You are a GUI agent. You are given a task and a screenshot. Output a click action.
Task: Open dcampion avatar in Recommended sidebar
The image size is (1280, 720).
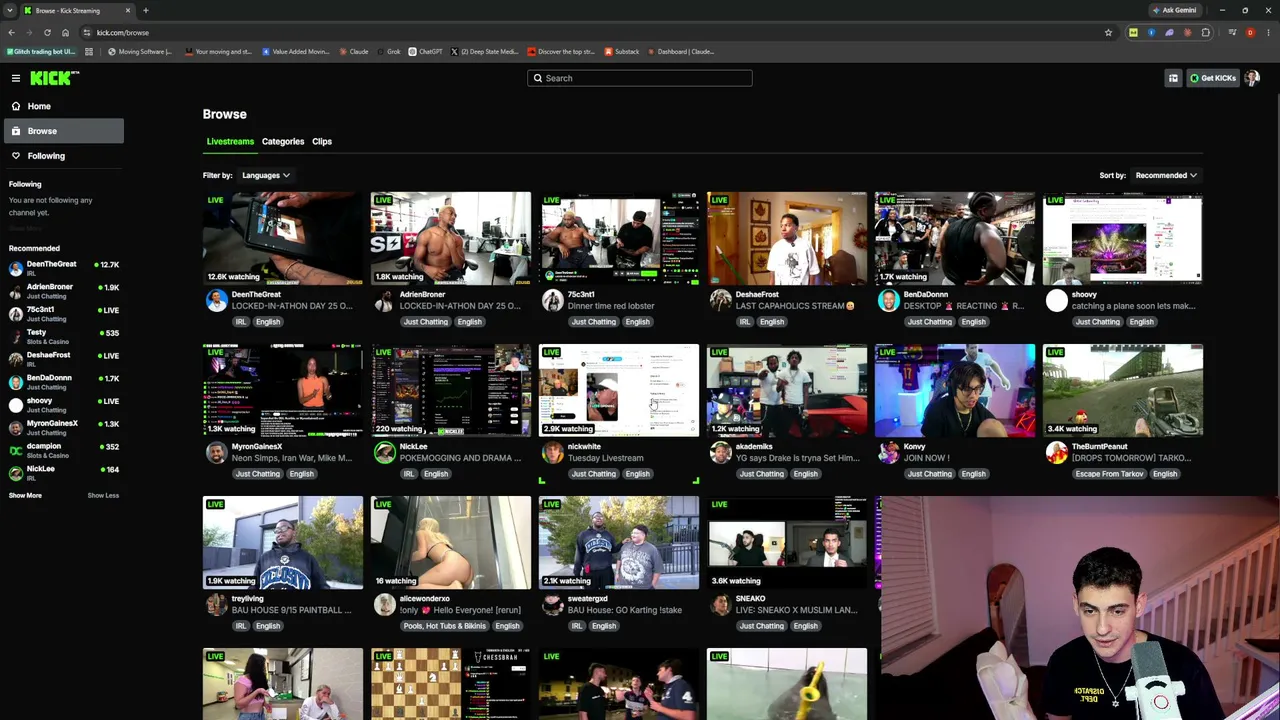coord(15,450)
